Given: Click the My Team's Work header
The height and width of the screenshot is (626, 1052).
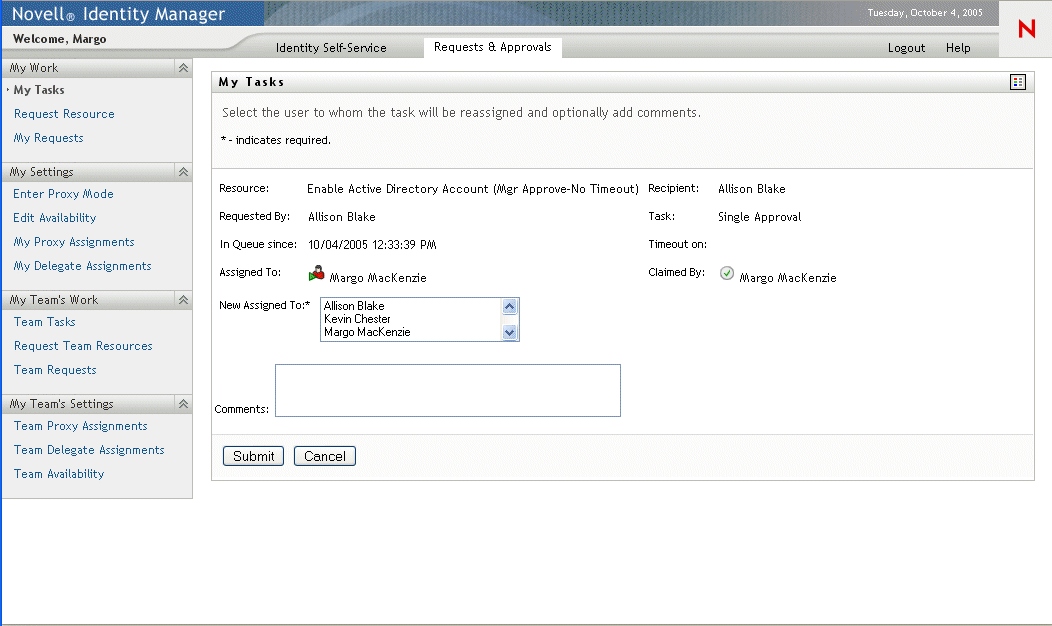Looking at the screenshot, I should click(97, 300).
